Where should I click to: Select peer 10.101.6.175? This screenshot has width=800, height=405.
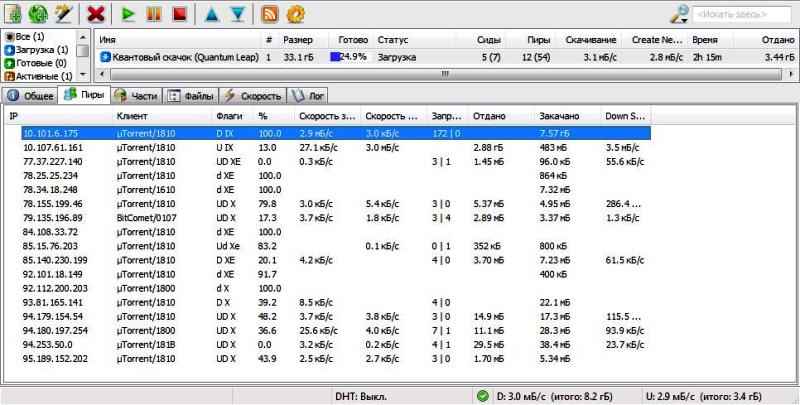point(336,134)
